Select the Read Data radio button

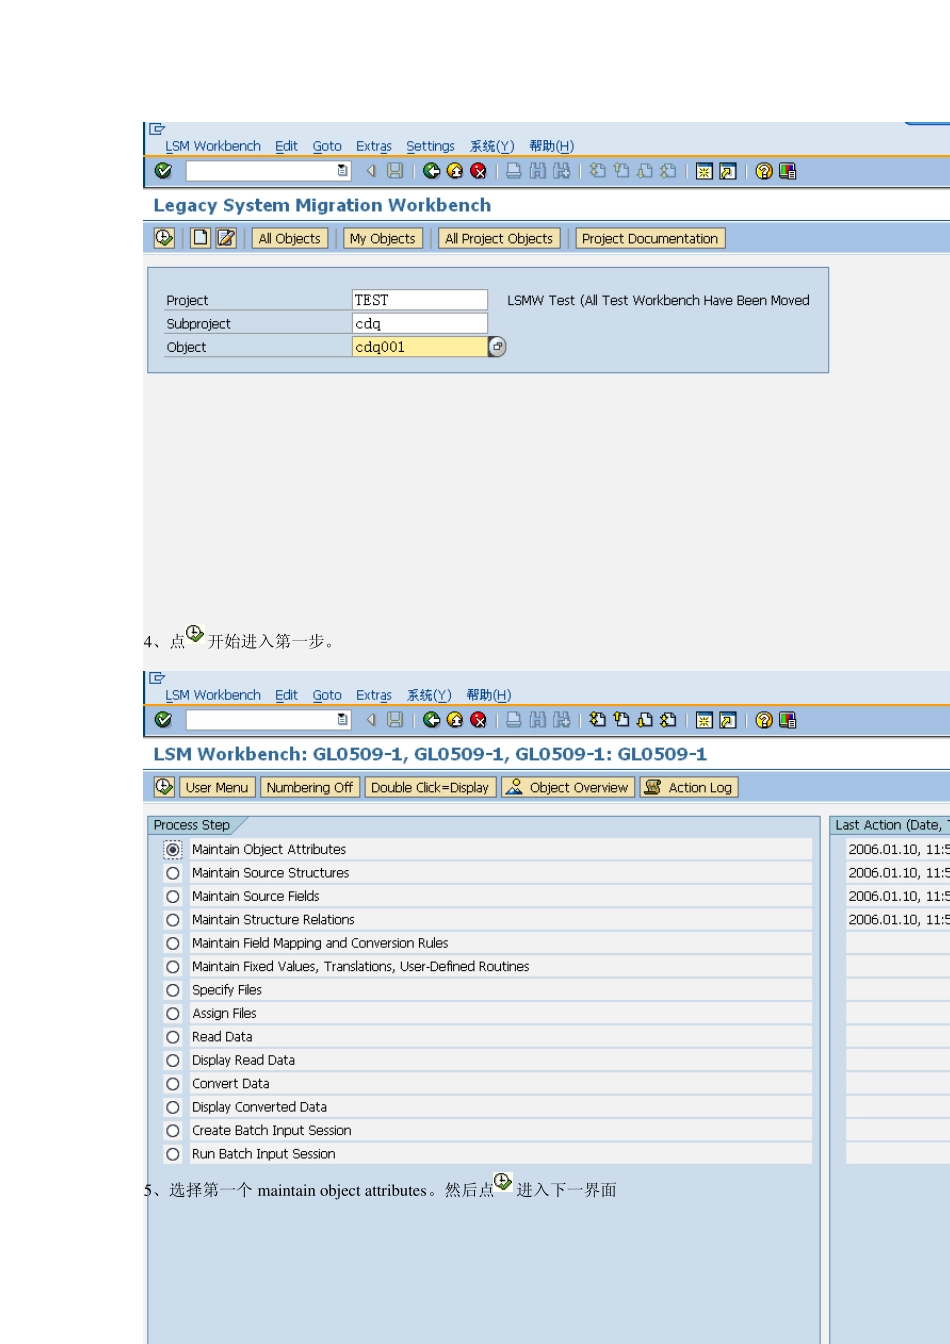click(173, 1037)
